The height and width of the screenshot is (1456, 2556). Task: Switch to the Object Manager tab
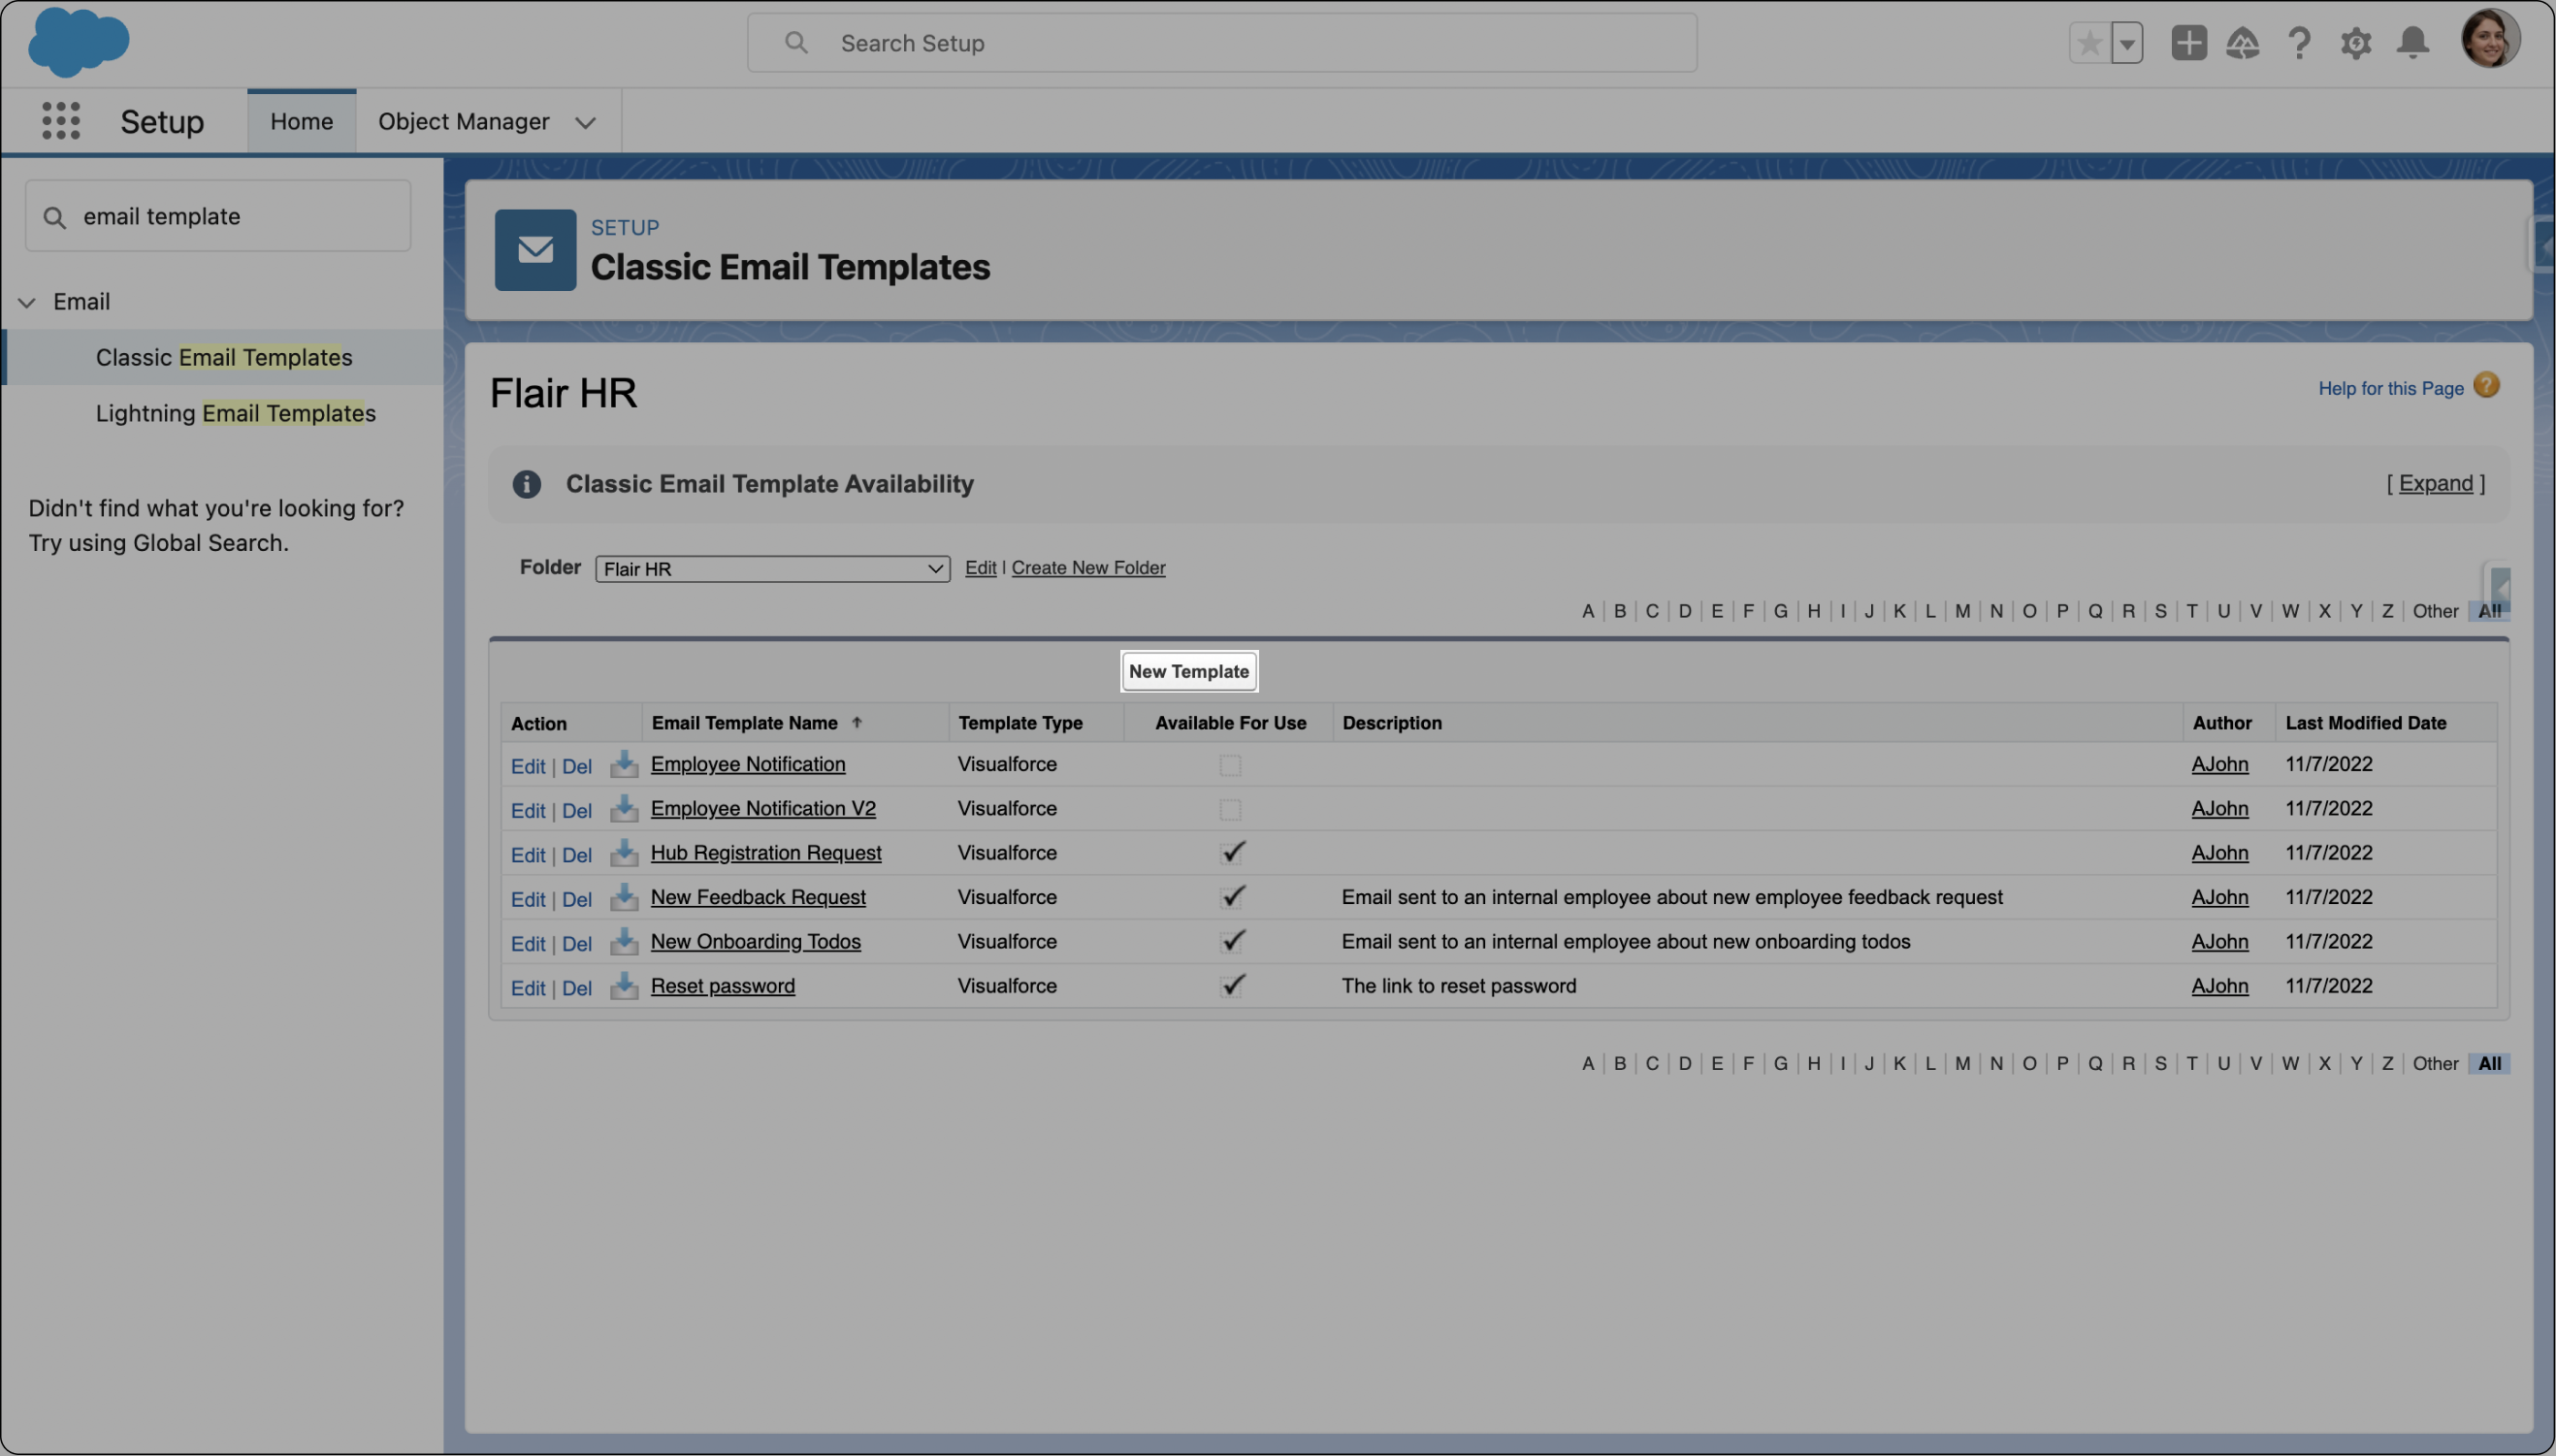coord(464,121)
